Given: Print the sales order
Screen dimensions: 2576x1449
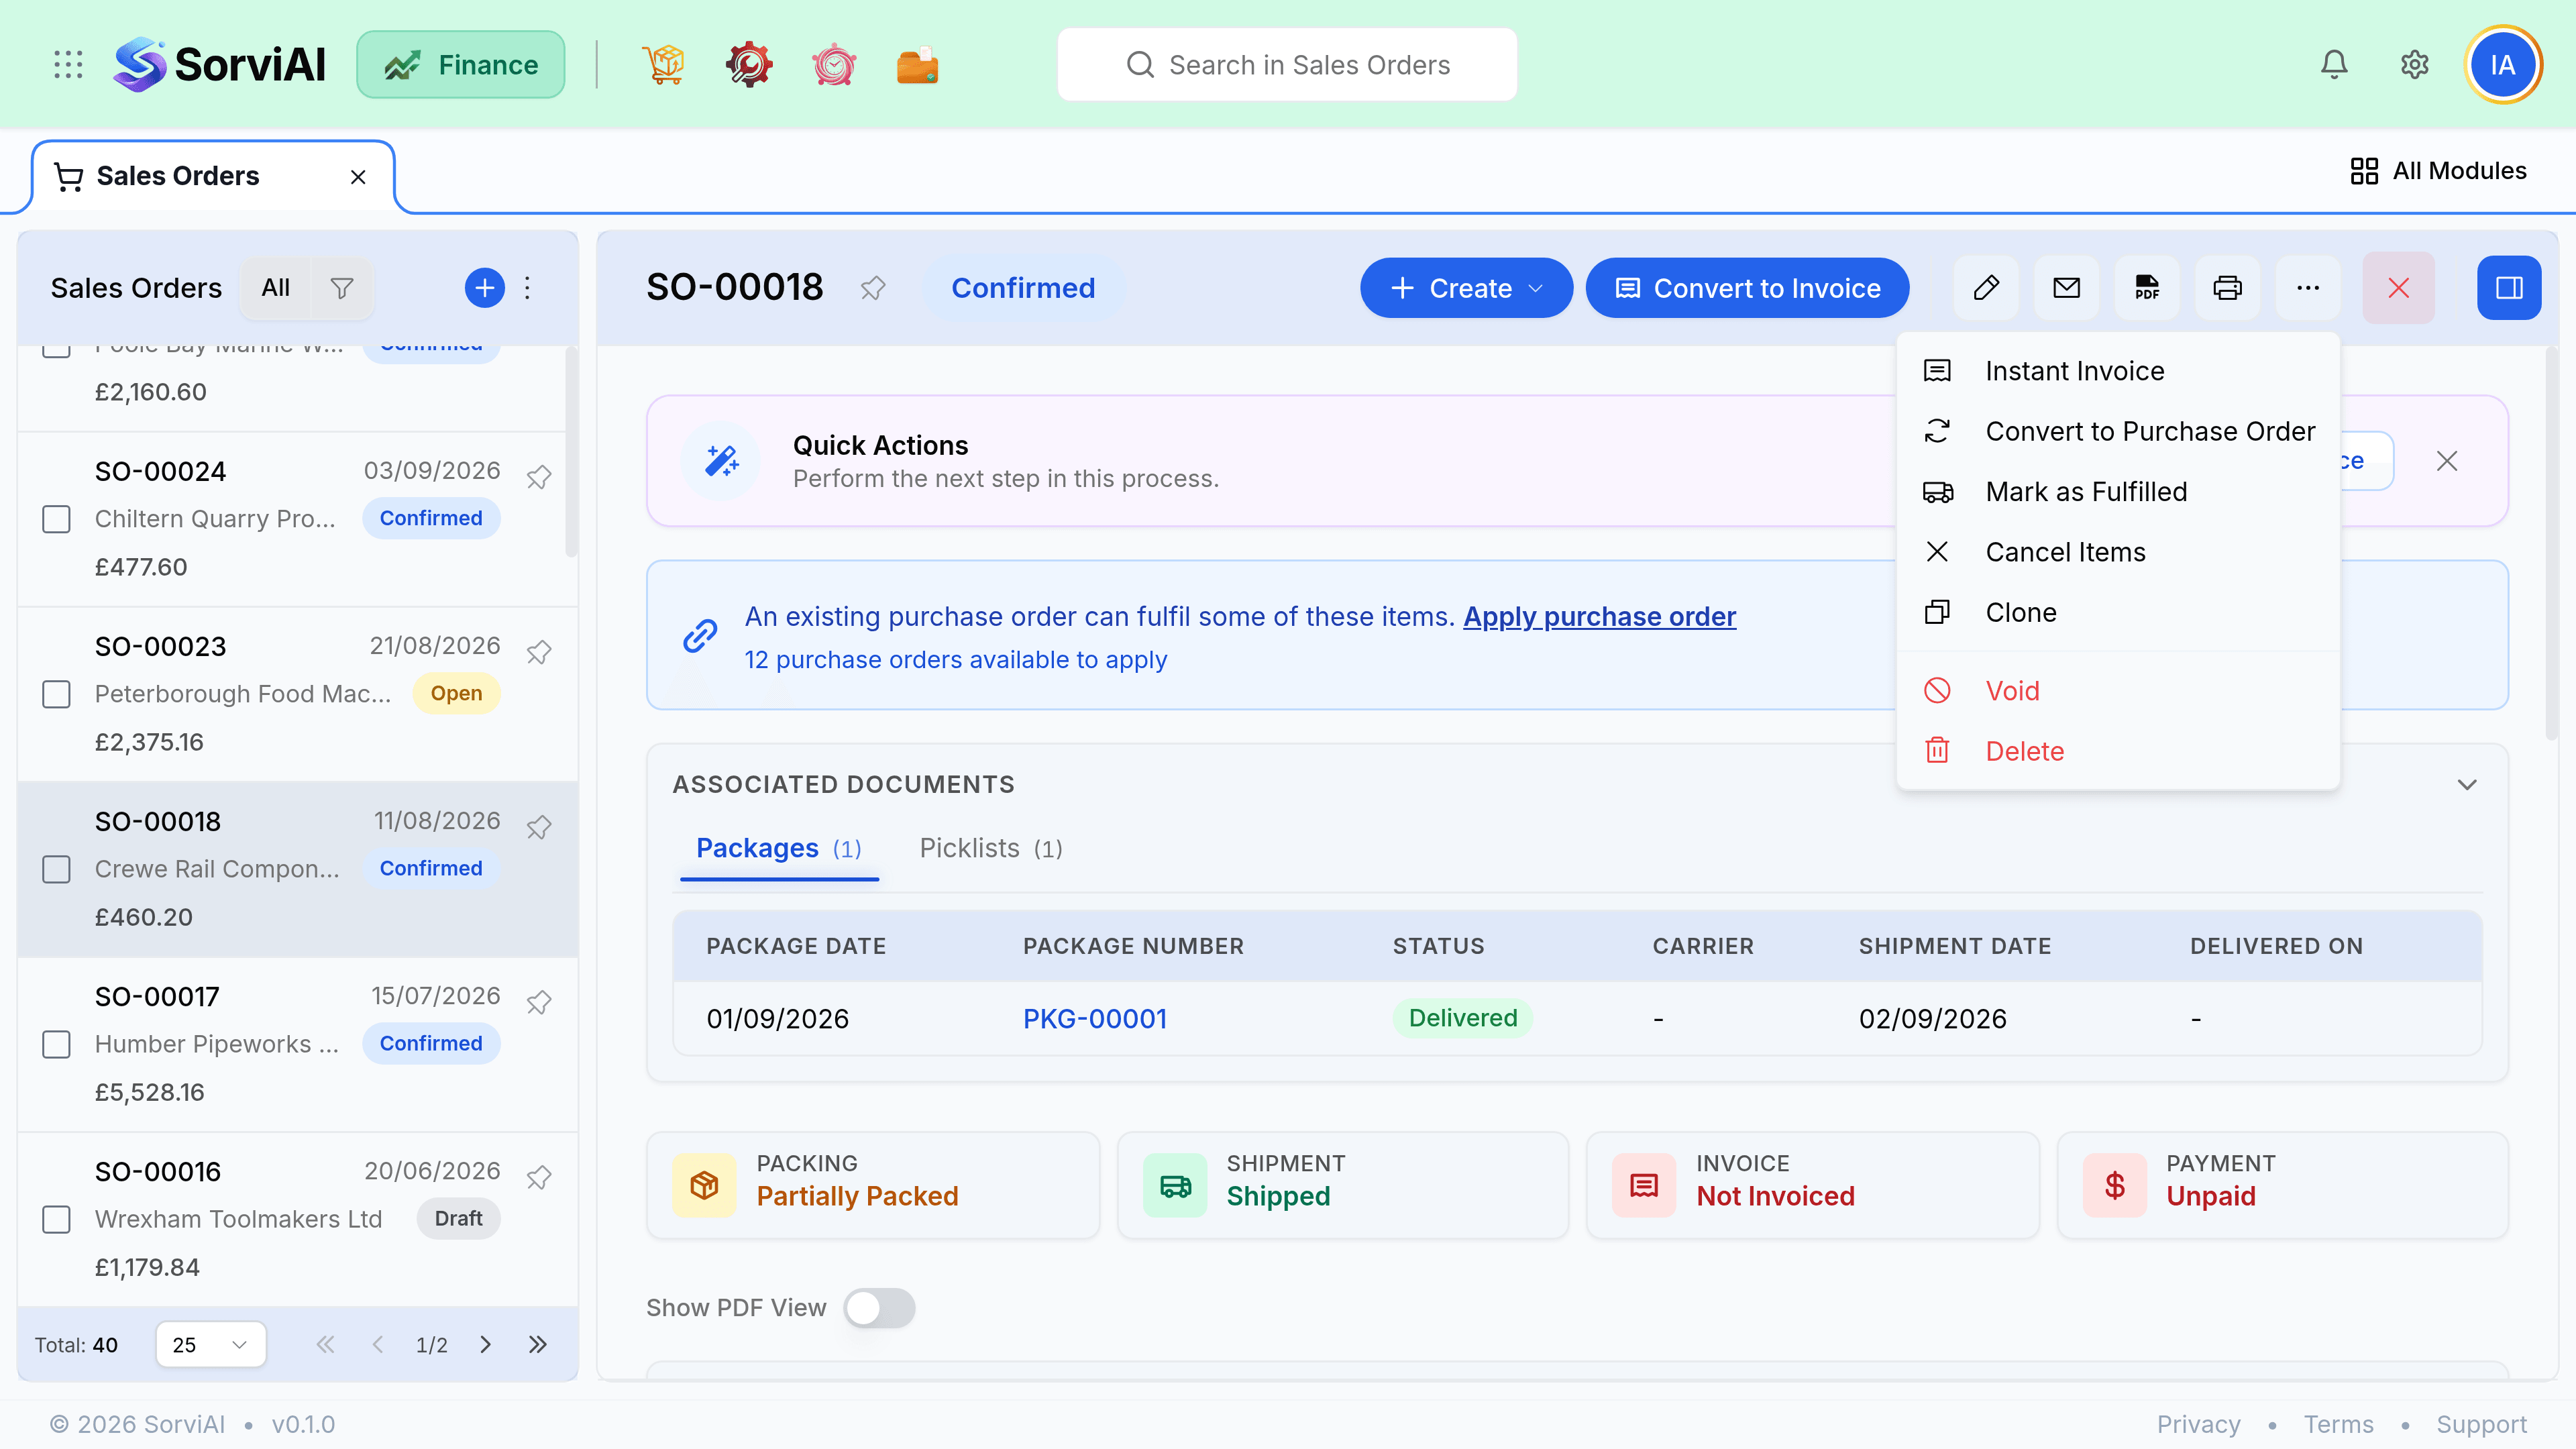Looking at the screenshot, I should 2228,288.
